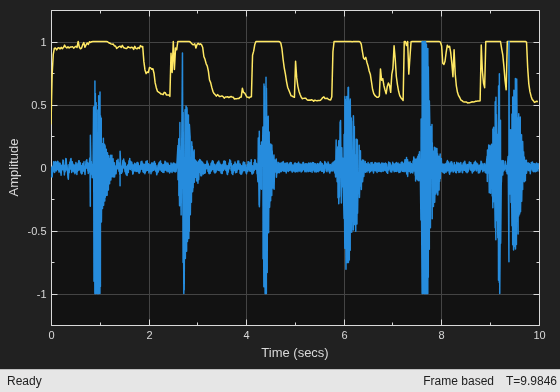560x392 pixels.
Task: Click the x-axis tick label '6'
Action: click(x=344, y=335)
